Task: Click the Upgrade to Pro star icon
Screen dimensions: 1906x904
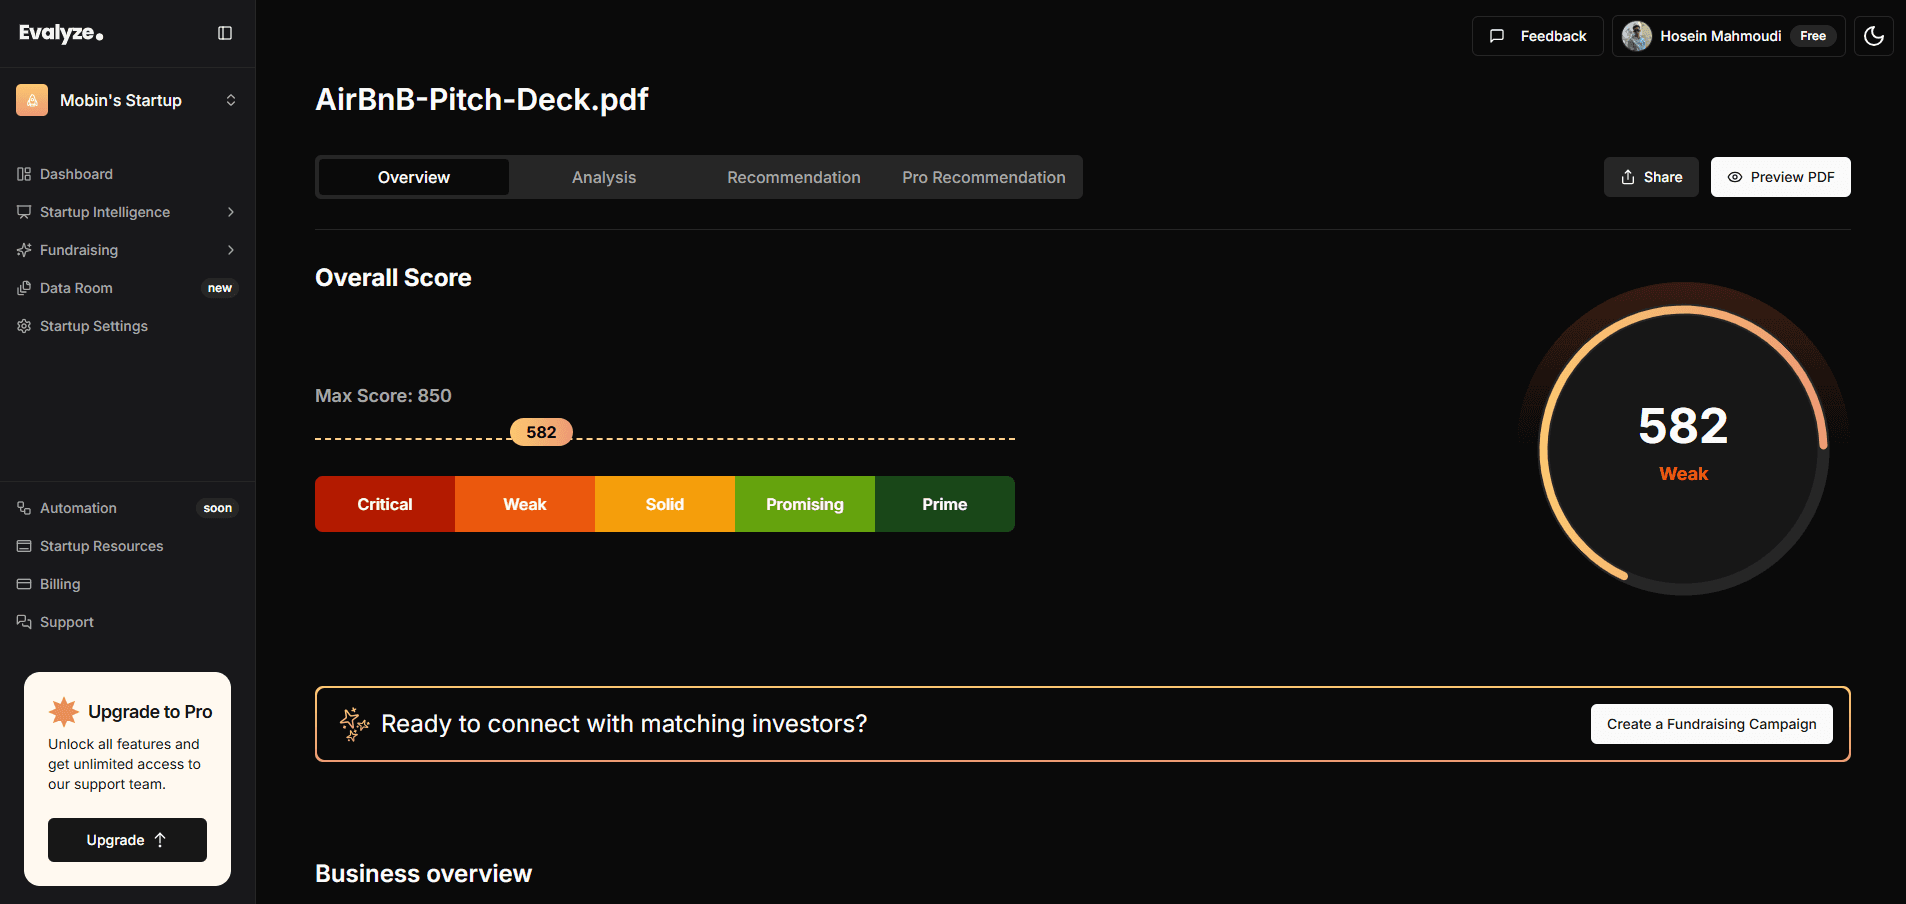Action: [64, 711]
